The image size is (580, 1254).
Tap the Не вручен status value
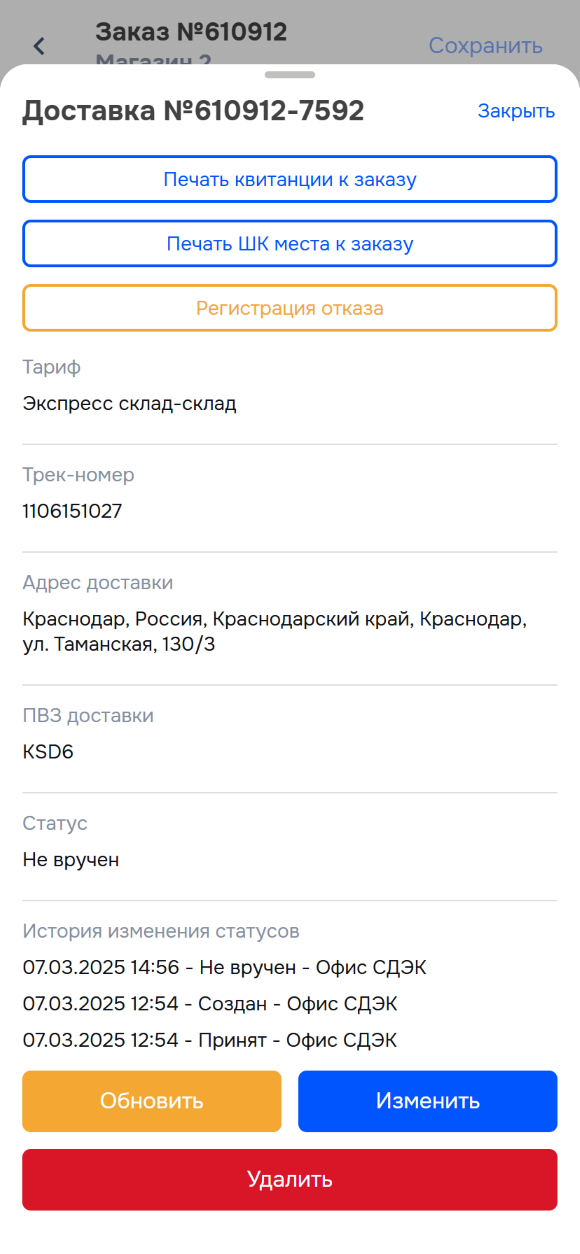point(71,859)
